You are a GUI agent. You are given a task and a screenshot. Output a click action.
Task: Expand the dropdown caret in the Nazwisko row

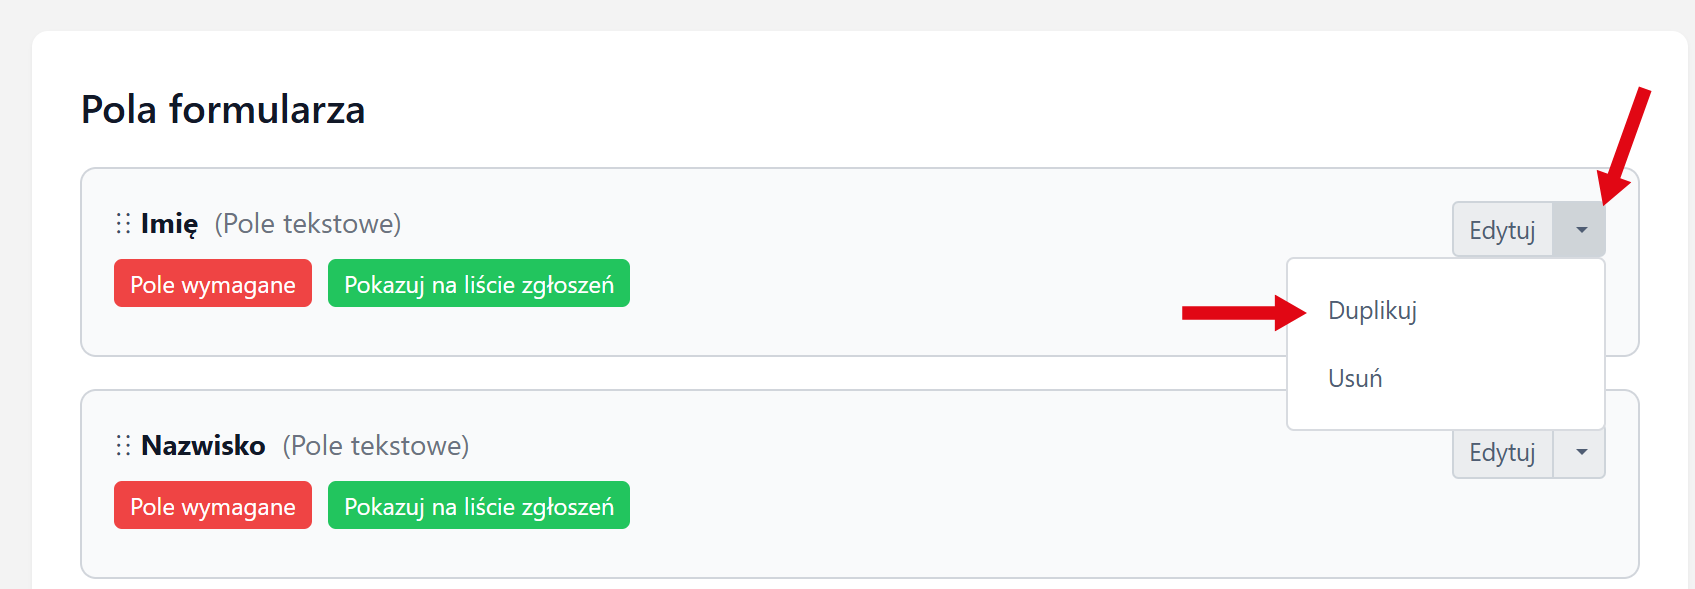coord(1580,453)
